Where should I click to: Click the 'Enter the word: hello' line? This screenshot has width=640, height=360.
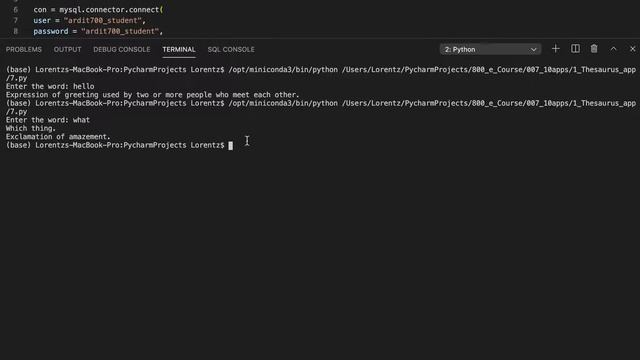pyautogui.click(x=50, y=86)
